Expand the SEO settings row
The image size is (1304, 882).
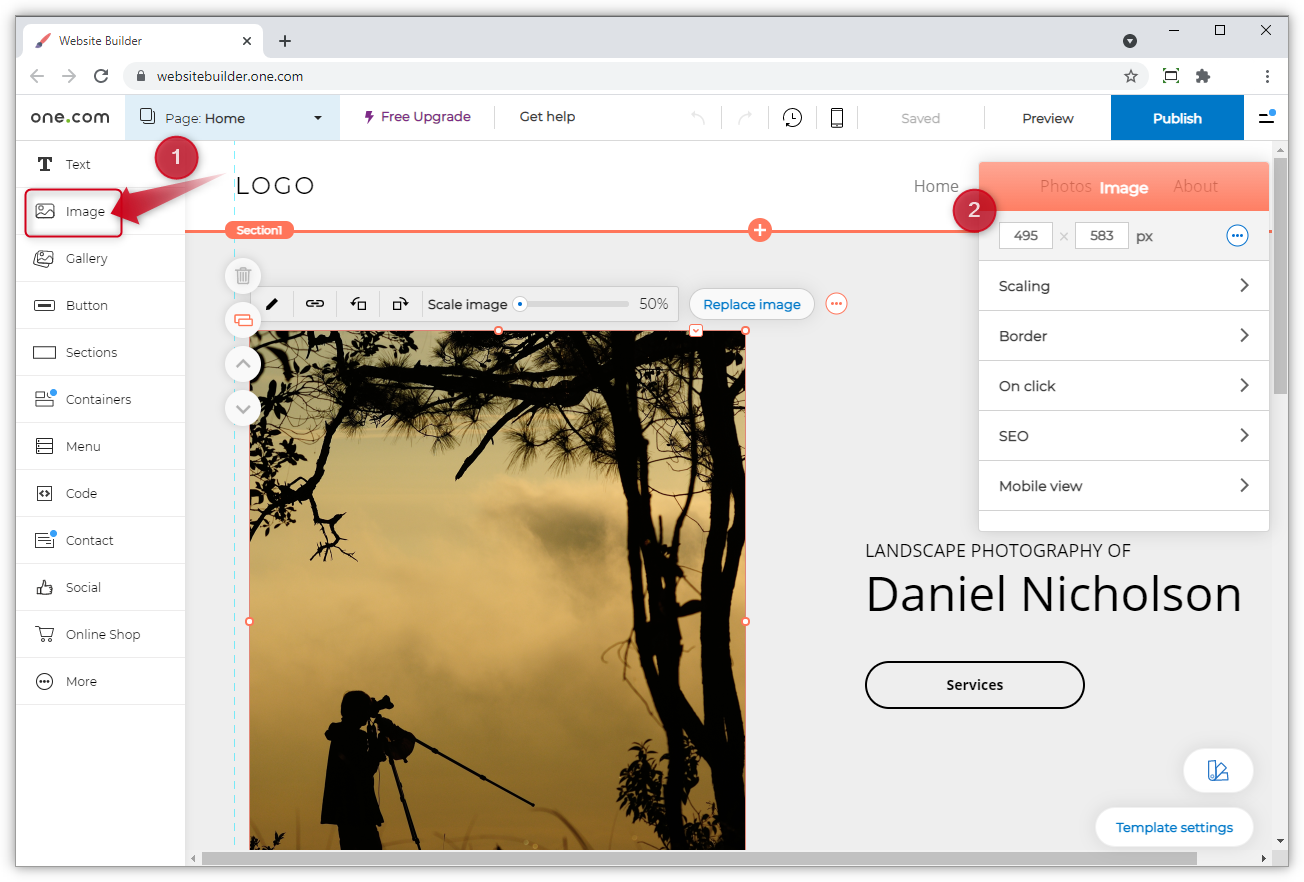tap(1124, 436)
